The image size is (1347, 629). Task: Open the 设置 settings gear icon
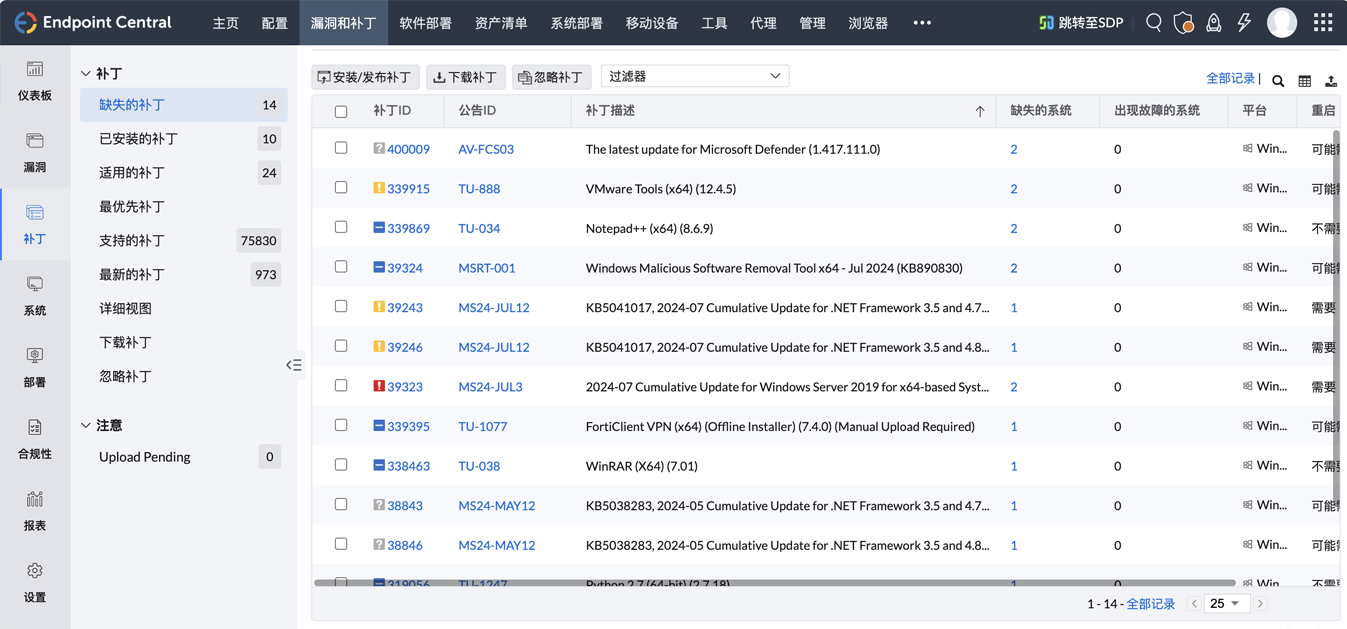[35, 571]
